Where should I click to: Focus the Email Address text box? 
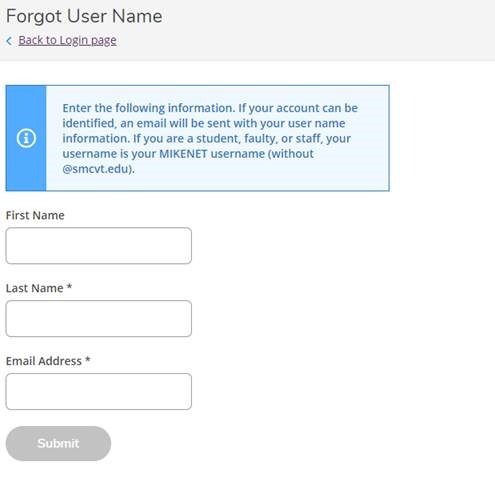pos(99,391)
